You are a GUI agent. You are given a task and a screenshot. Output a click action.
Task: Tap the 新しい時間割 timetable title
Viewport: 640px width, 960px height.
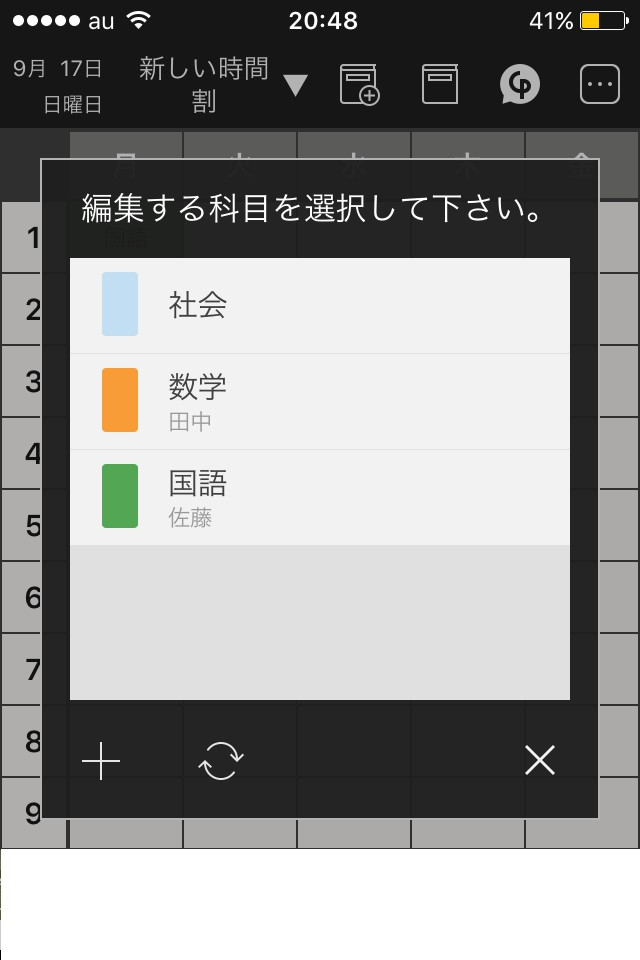point(204,85)
